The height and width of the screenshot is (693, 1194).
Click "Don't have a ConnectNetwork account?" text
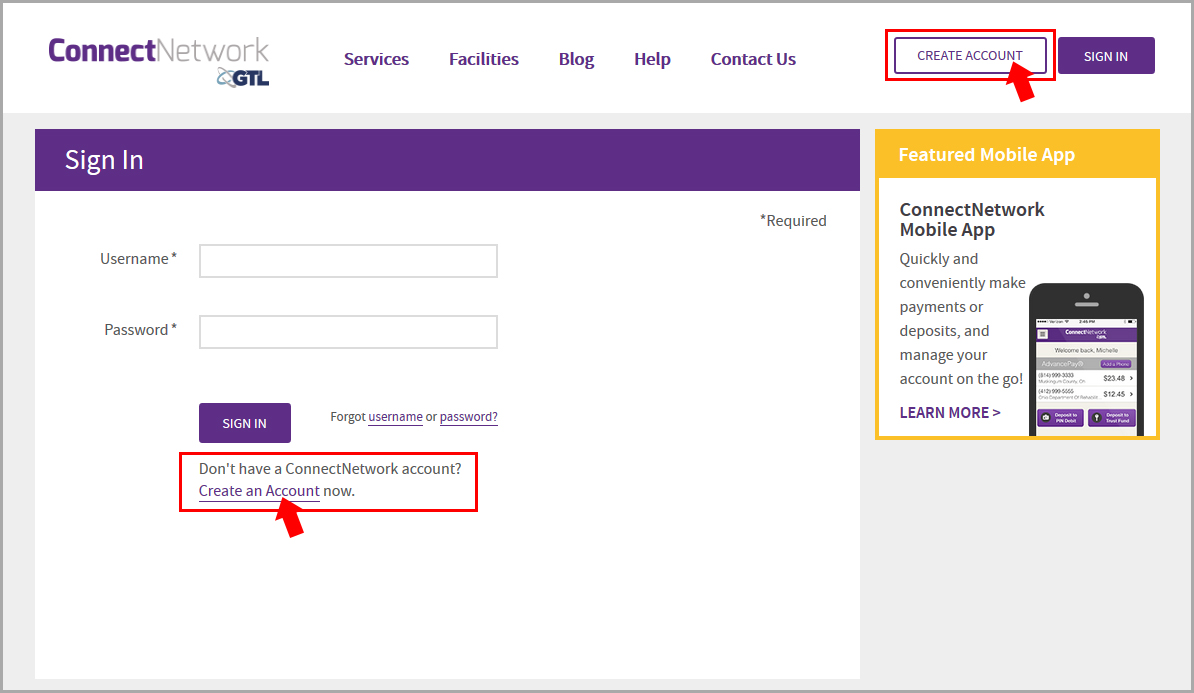tap(330, 469)
